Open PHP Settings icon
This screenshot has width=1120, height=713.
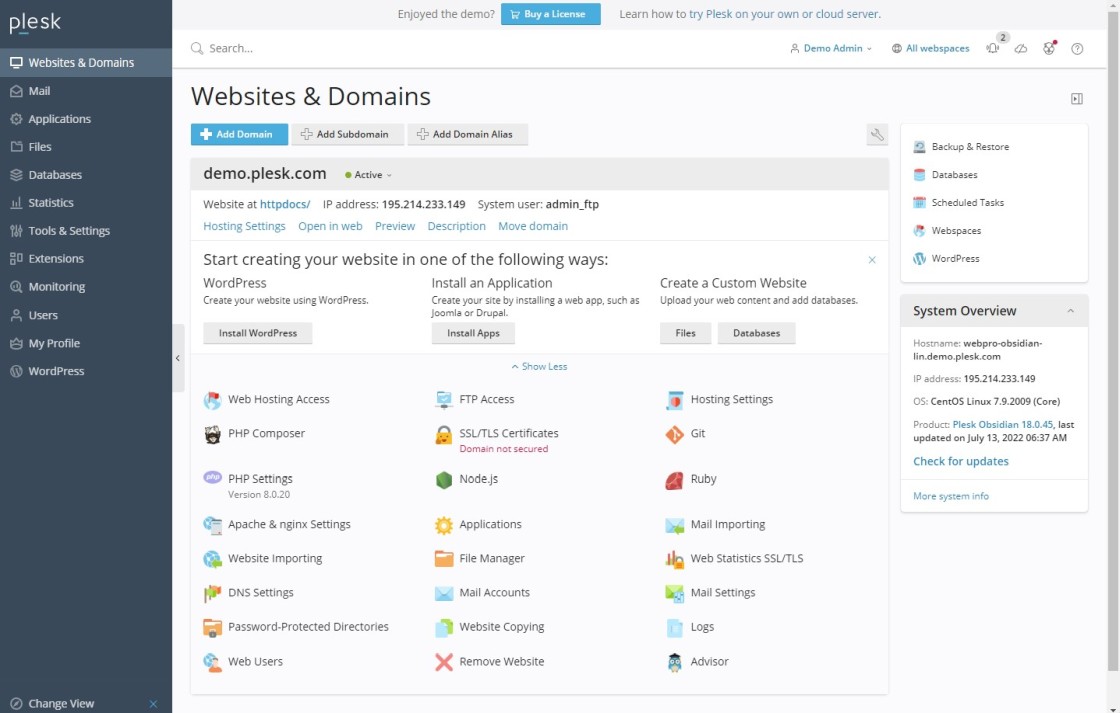tap(212, 478)
